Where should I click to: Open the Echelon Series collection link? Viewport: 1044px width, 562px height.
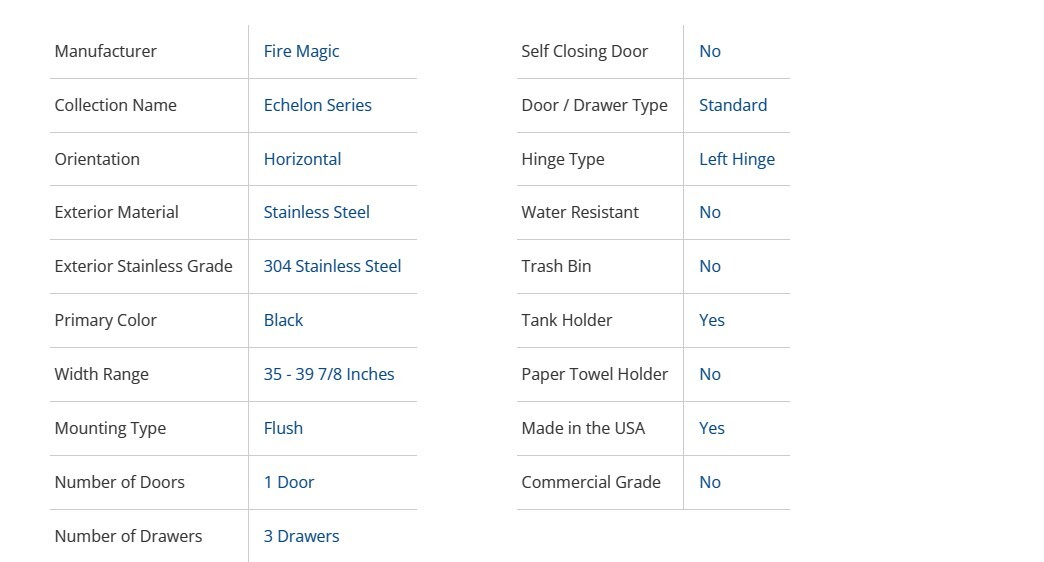(x=317, y=105)
